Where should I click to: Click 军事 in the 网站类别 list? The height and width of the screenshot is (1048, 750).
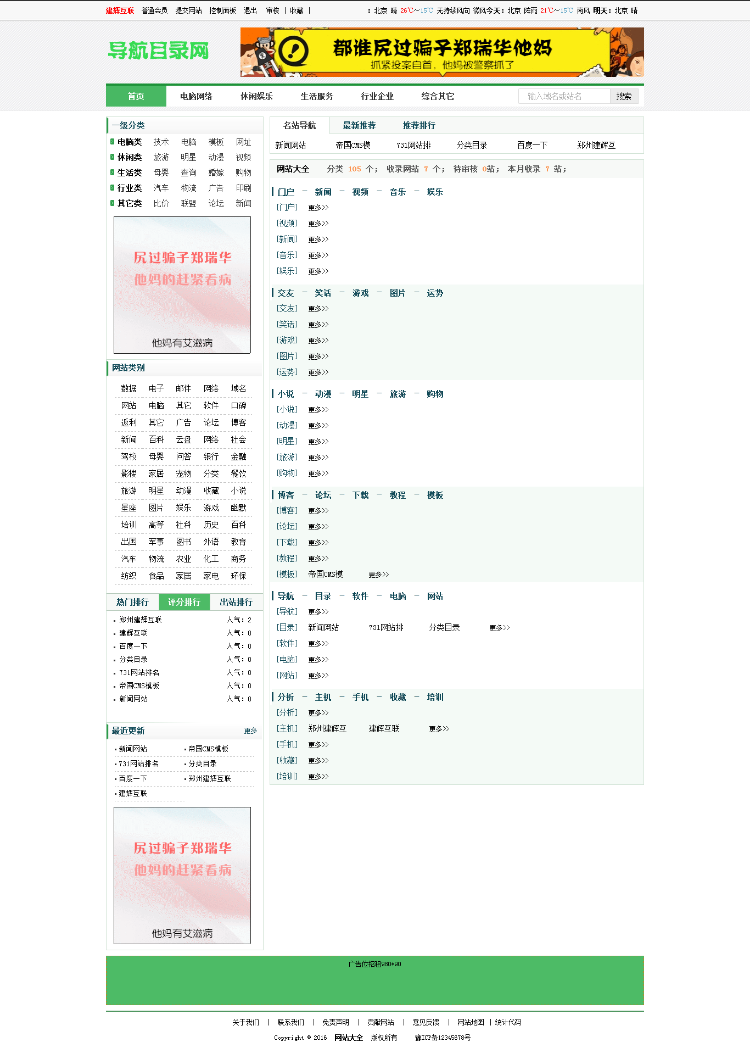click(x=156, y=541)
